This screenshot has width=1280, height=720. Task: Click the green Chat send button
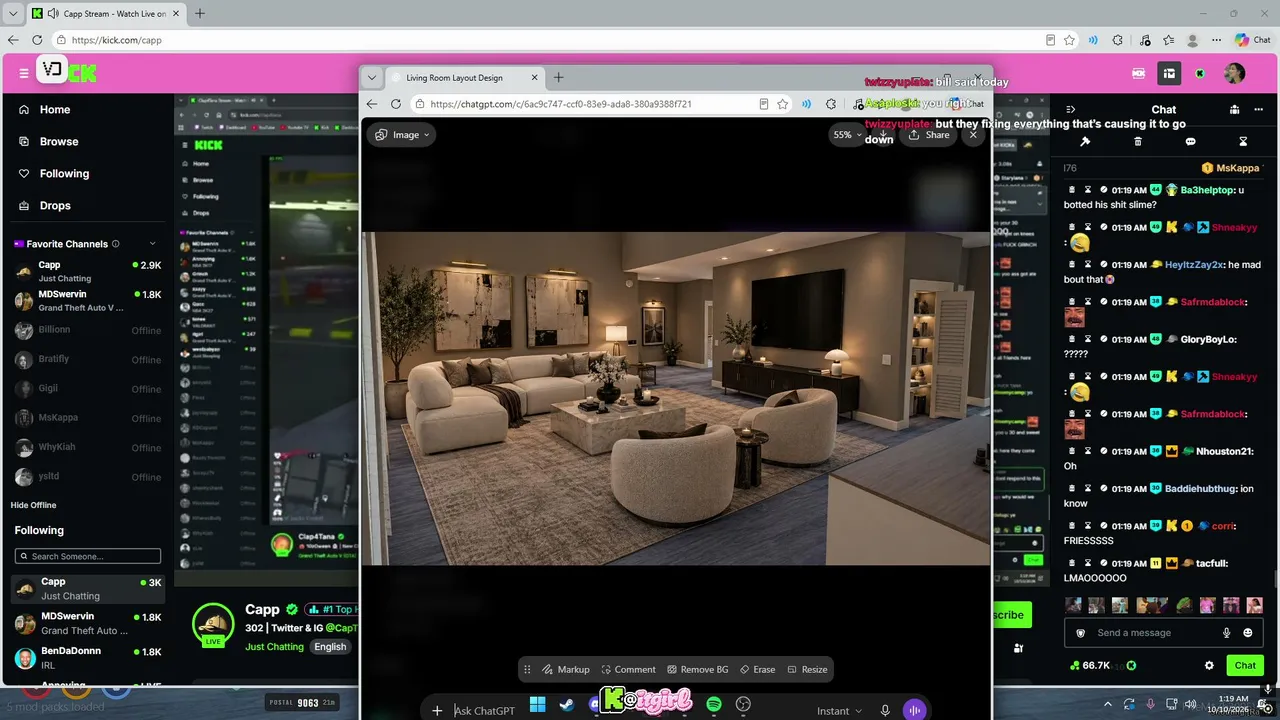click(1245, 666)
